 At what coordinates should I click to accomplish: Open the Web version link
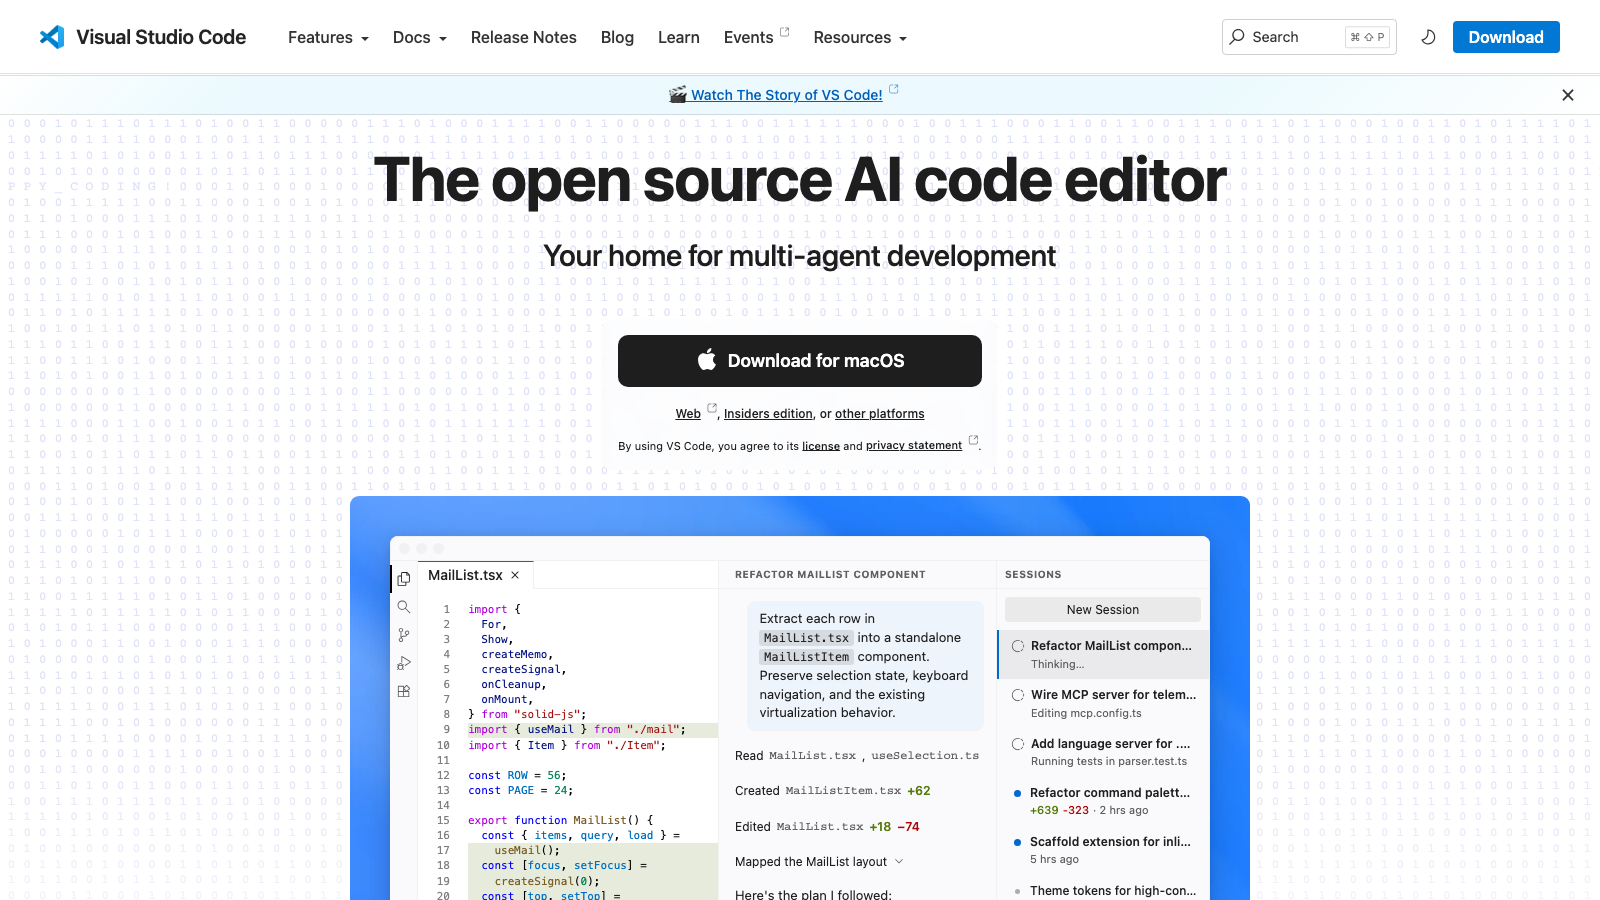(688, 414)
